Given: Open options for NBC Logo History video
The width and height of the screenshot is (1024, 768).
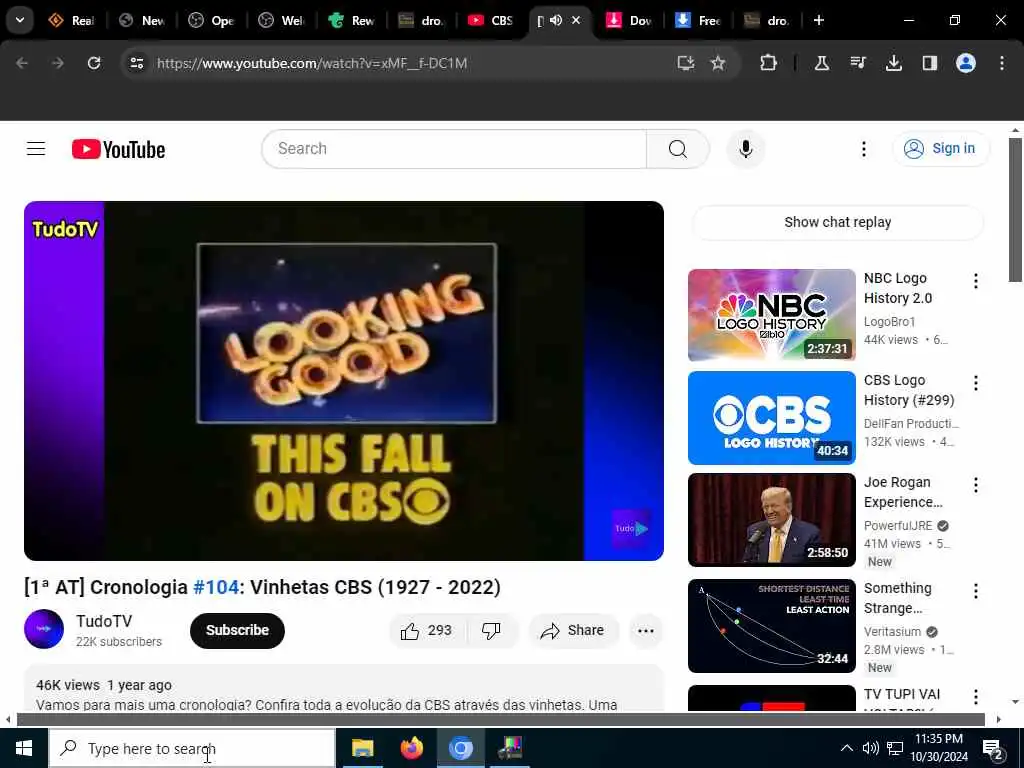Looking at the screenshot, I should pyautogui.click(x=975, y=281).
